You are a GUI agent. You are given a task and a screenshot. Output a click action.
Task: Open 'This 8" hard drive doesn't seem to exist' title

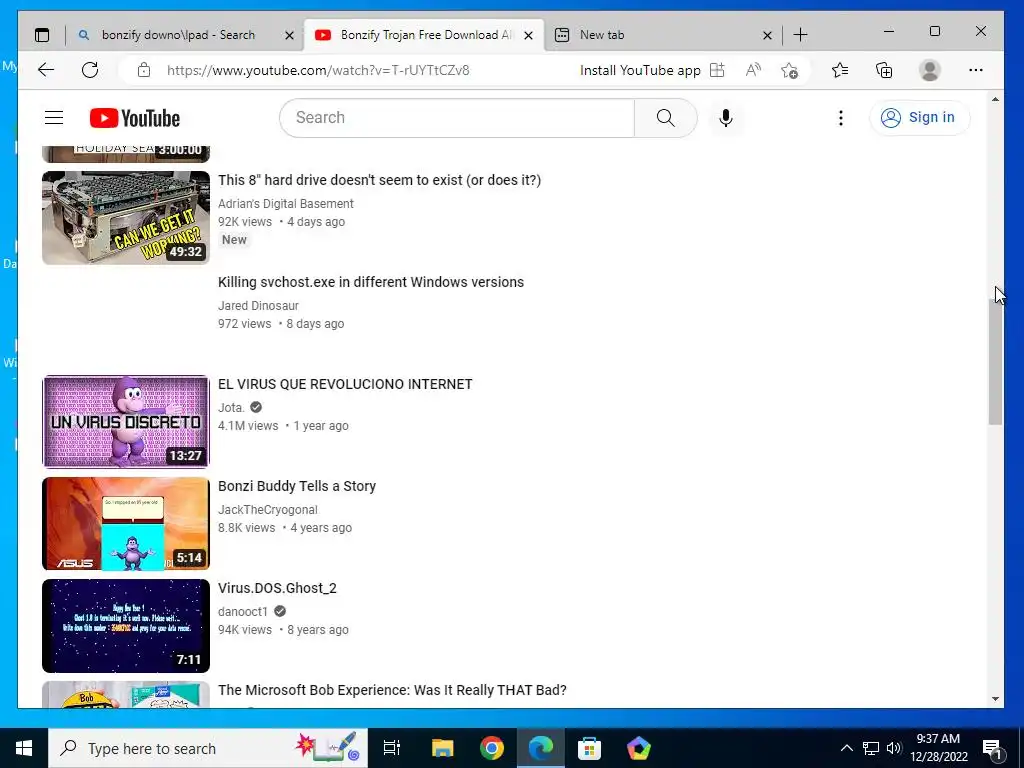coord(379,180)
